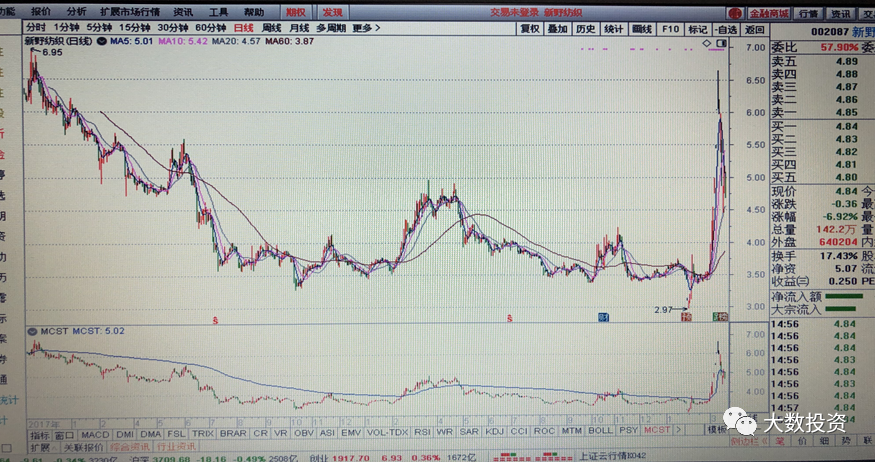Toggle -自选 to remove from watchlist

point(726,29)
